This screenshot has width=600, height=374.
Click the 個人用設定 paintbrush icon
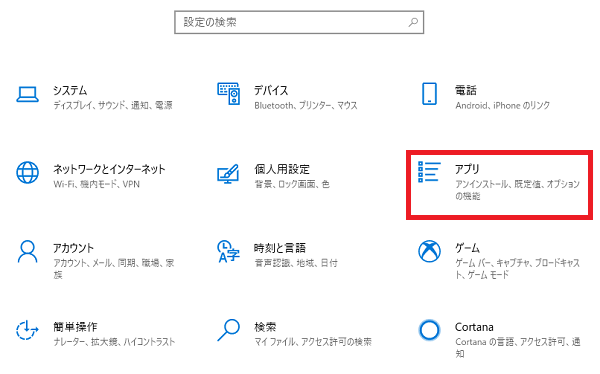pos(228,174)
